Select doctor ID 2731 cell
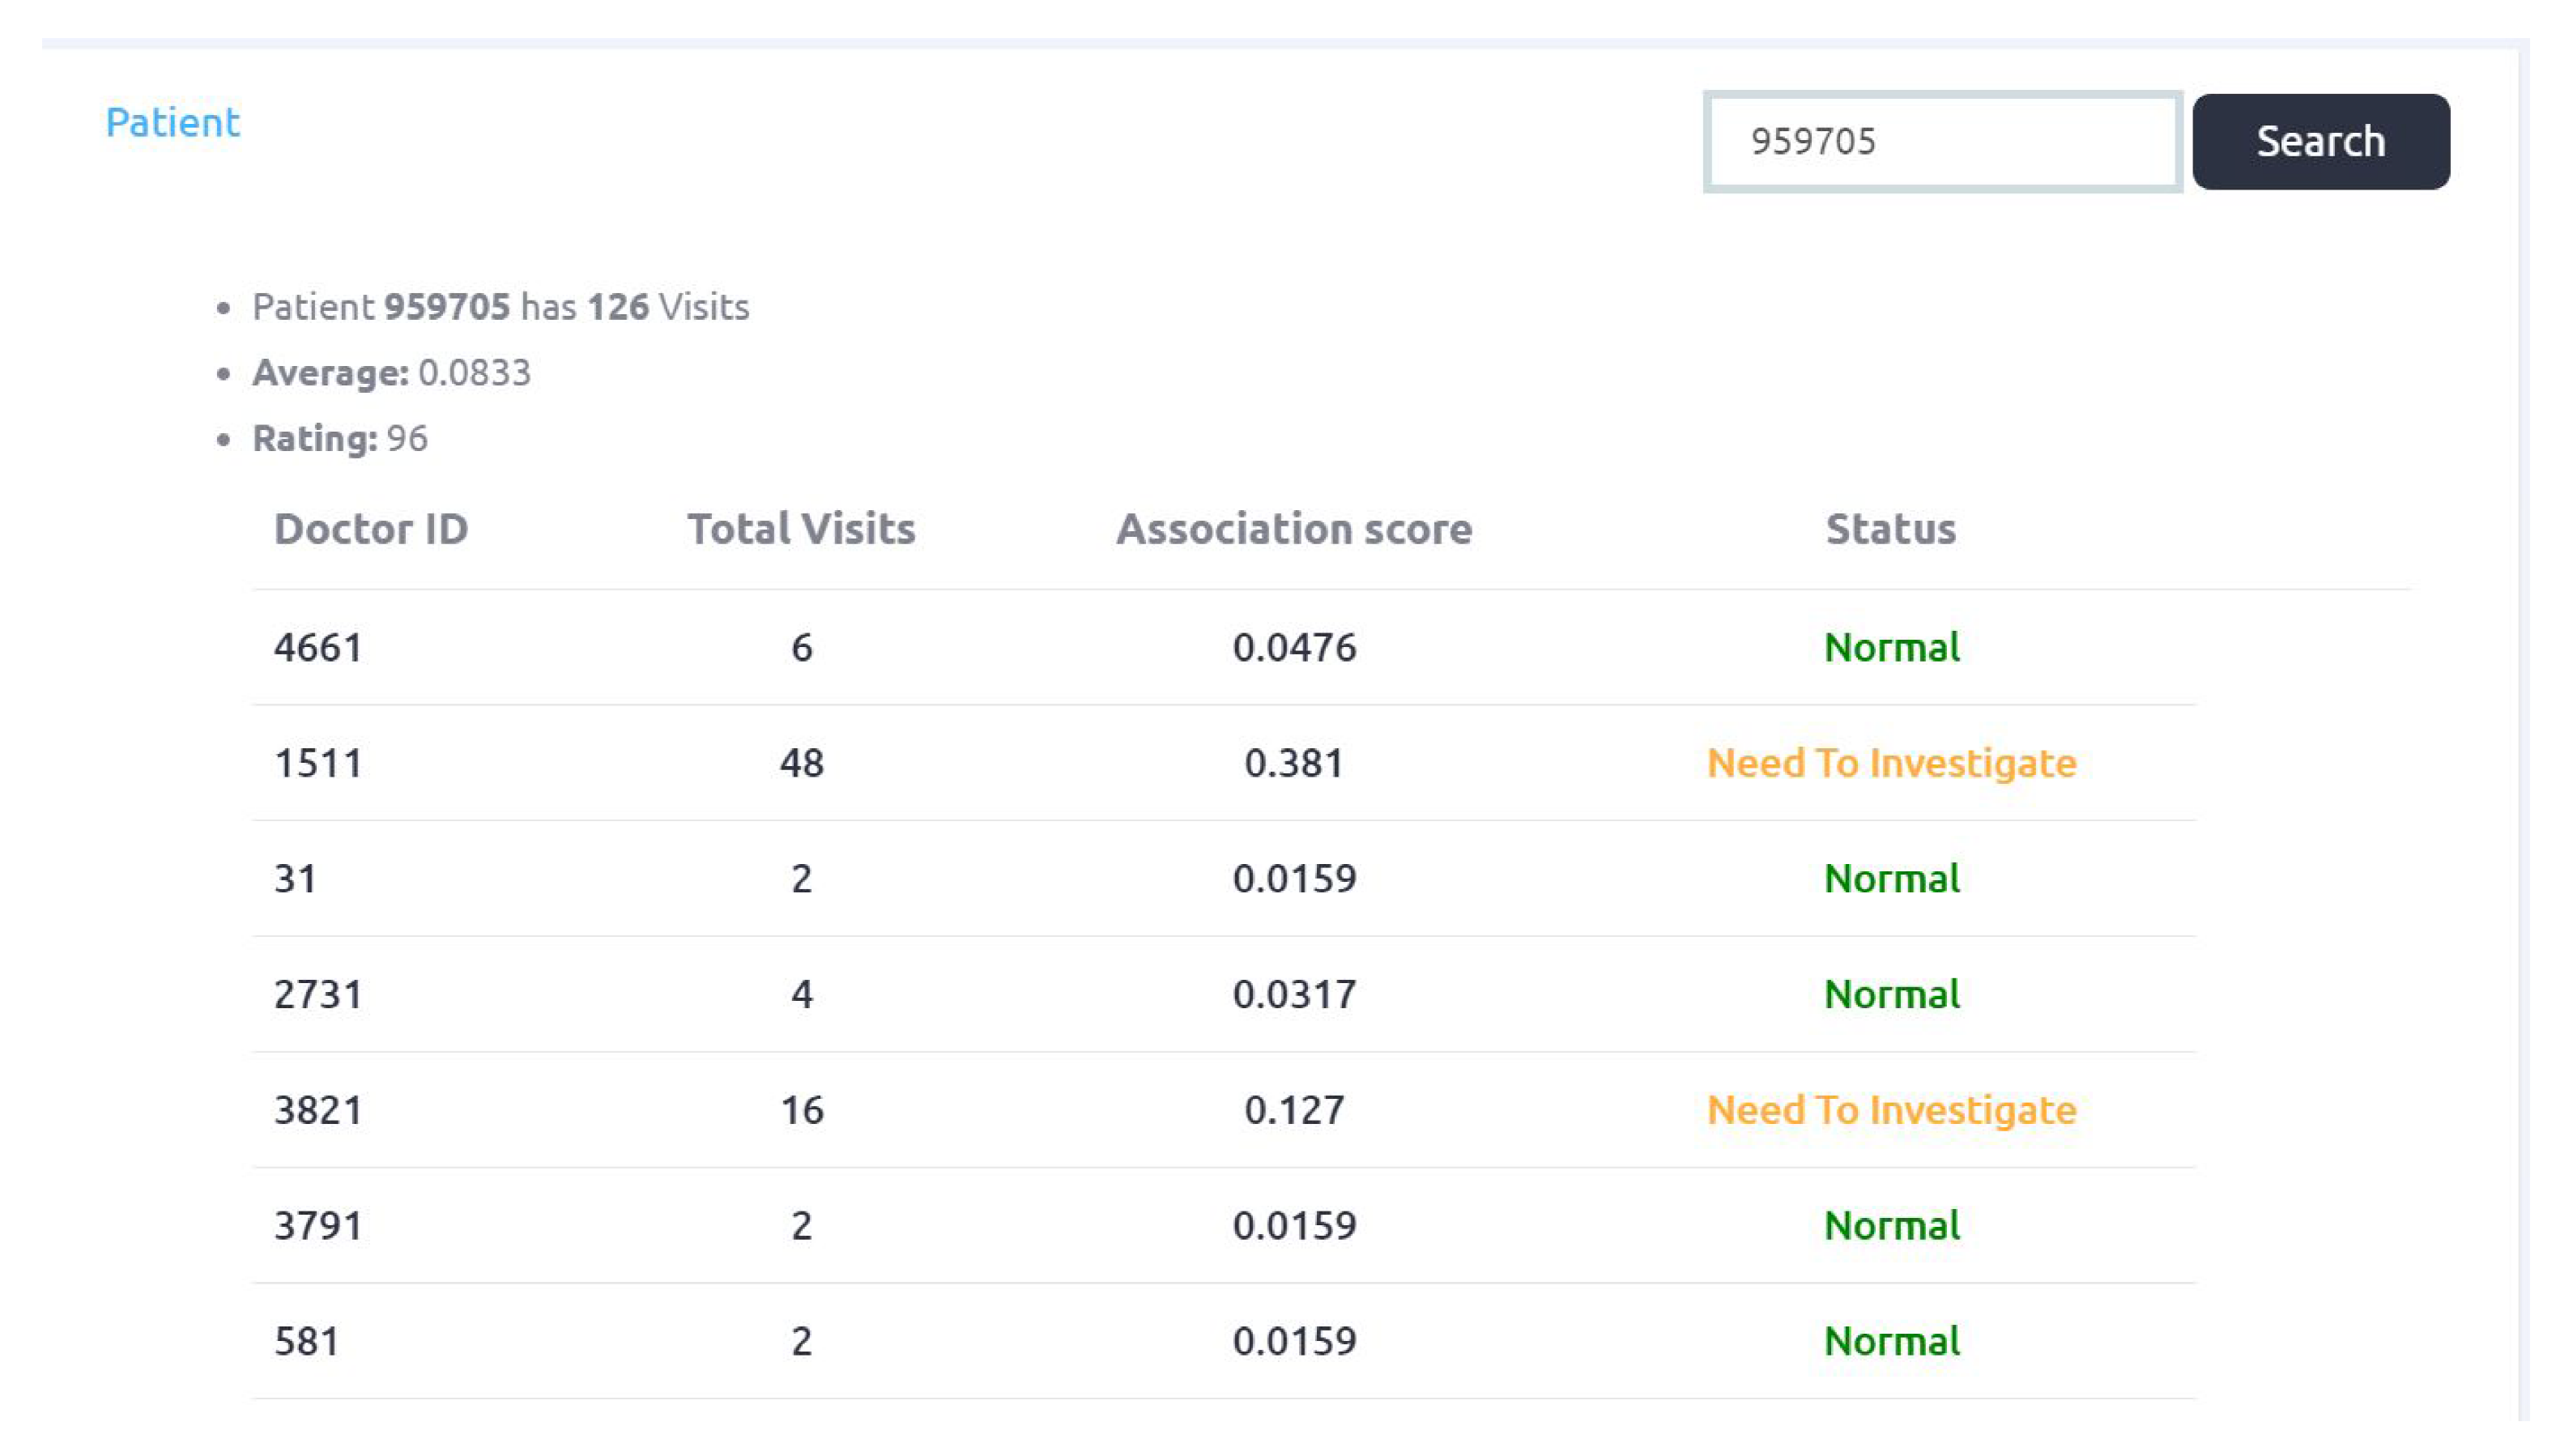Viewport: 2569px width, 1456px height. tap(318, 994)
